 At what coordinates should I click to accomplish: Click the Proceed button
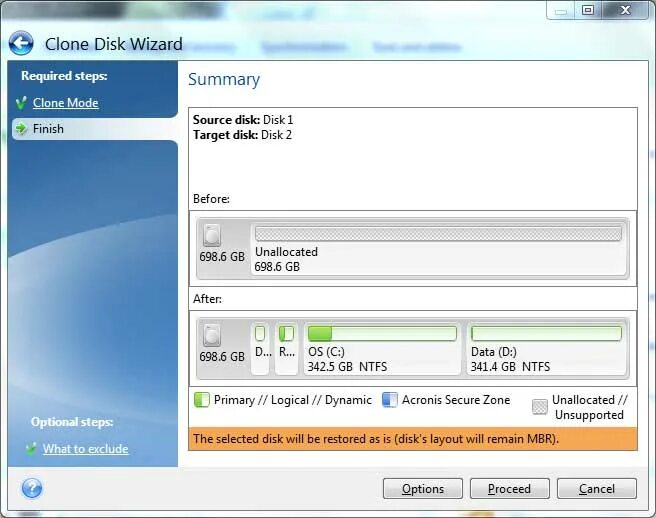pyautogui.click(x=510, y=489)
